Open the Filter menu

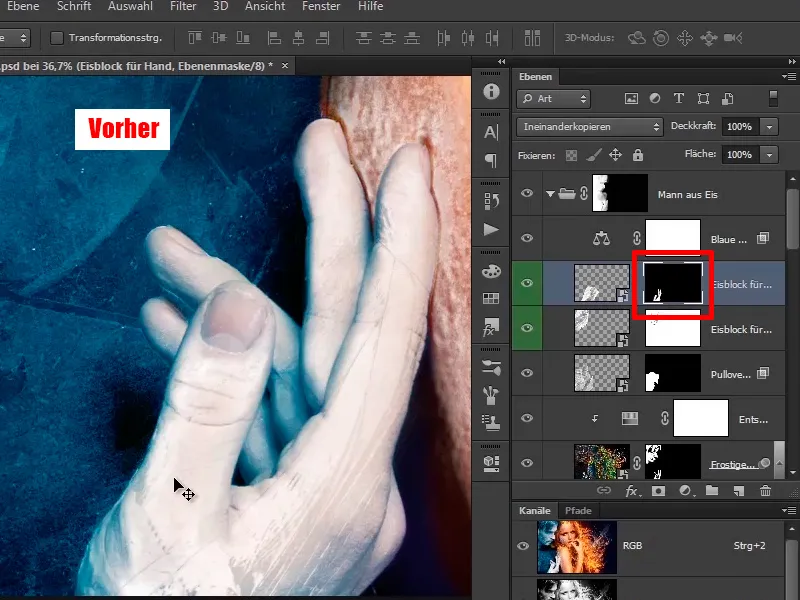(x=183, y=6)
